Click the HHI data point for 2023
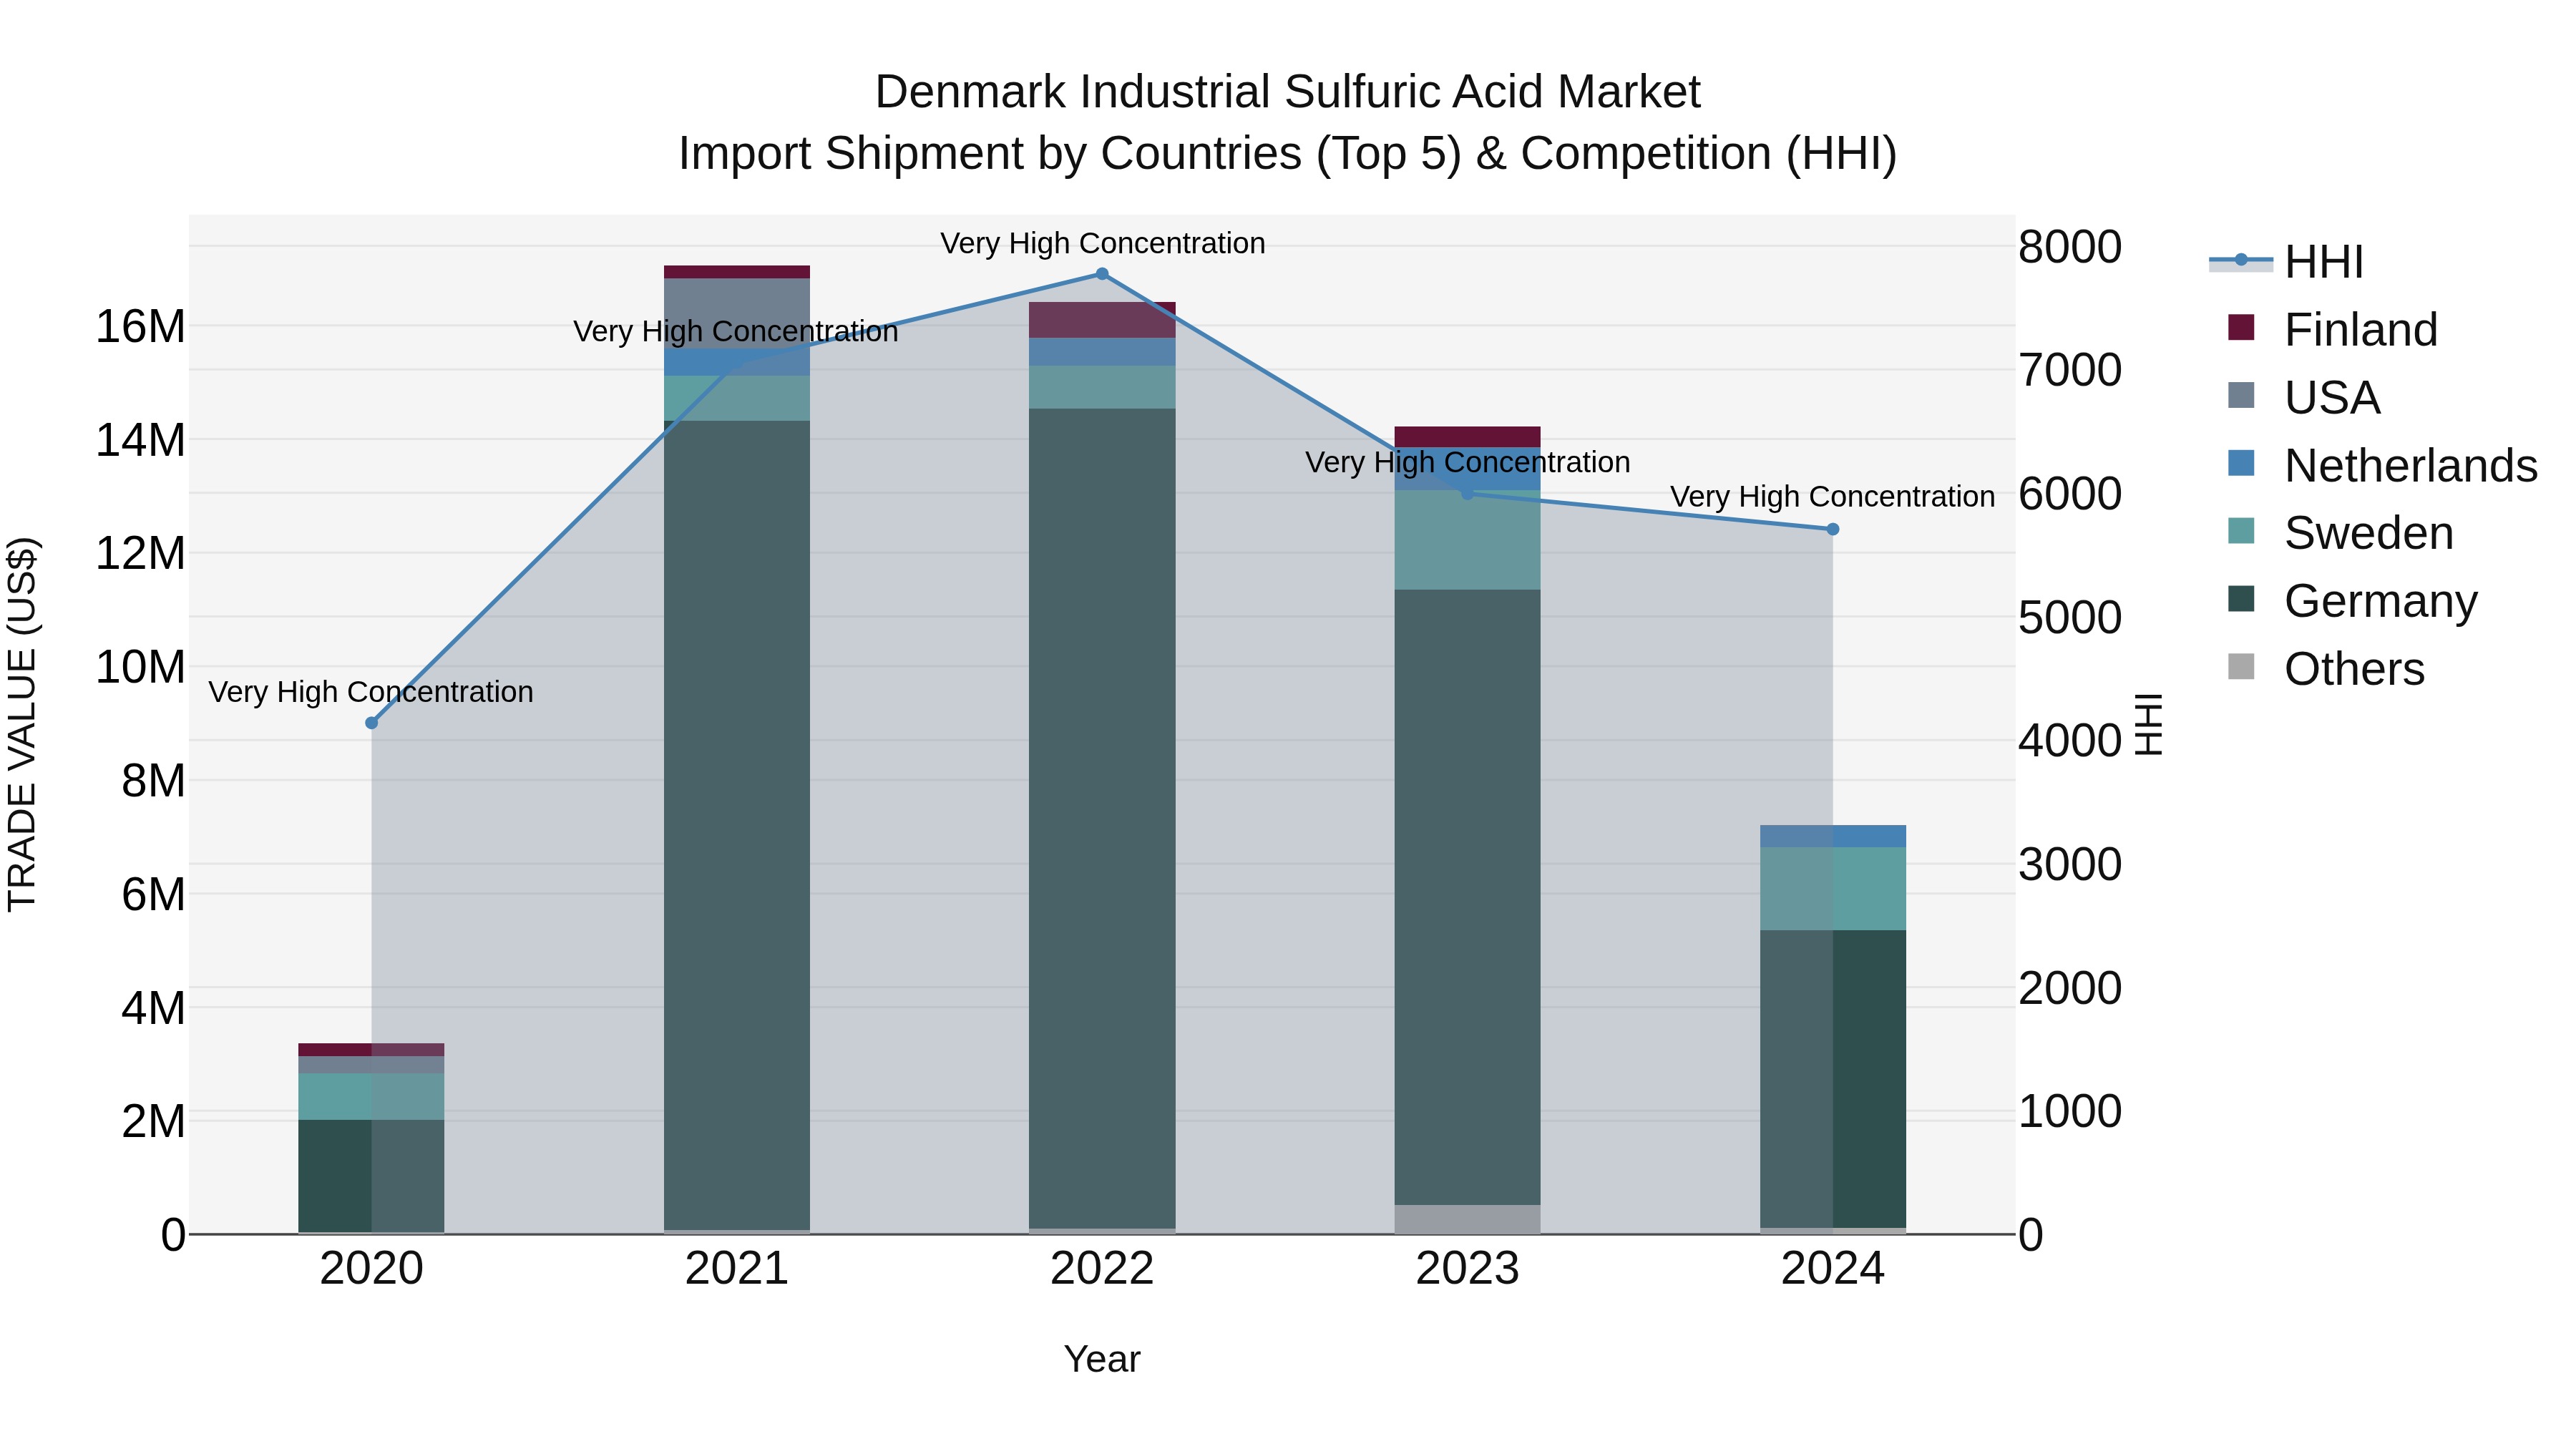Image resolution: width=2576 pixels, height=1449 pixels. pyautogui.click(x=1468, y=493)
